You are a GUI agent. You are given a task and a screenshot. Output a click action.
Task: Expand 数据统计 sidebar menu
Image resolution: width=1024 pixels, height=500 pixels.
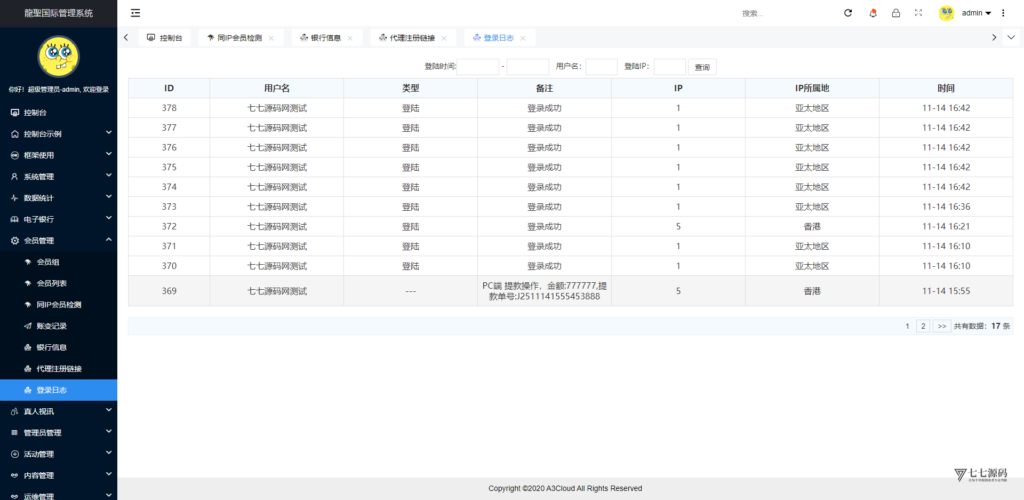(x=59, y=198)
